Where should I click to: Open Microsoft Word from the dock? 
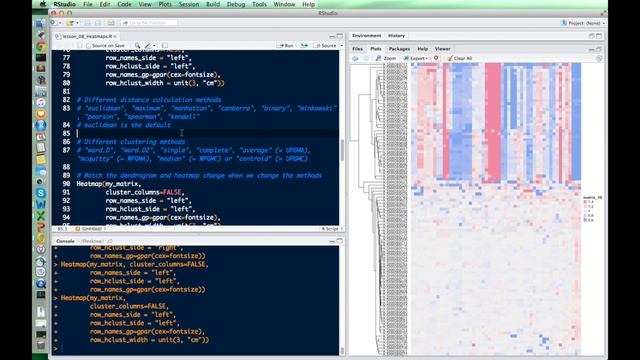pos(41,204)
